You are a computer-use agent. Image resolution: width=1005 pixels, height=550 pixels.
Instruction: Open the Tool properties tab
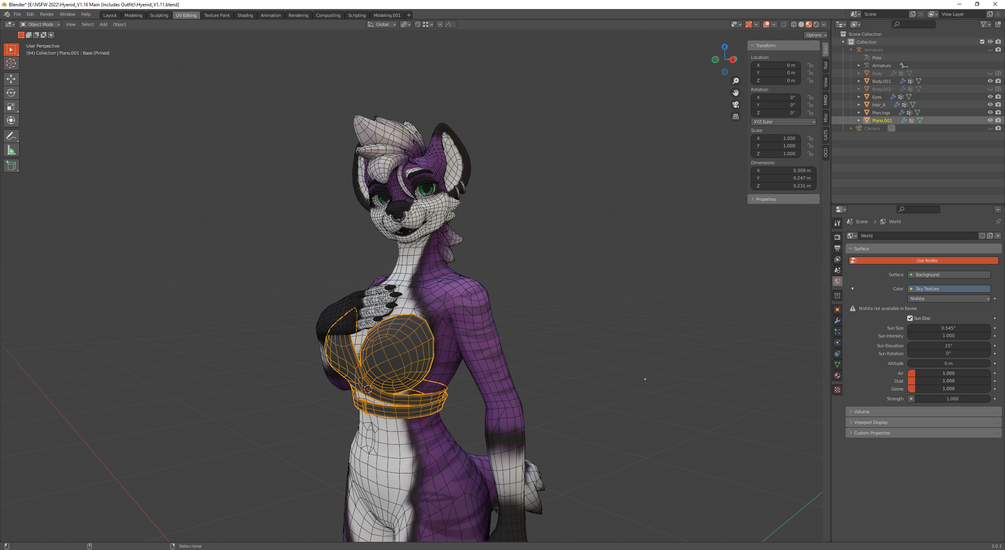pyautogui.click(x=837, y=223)
